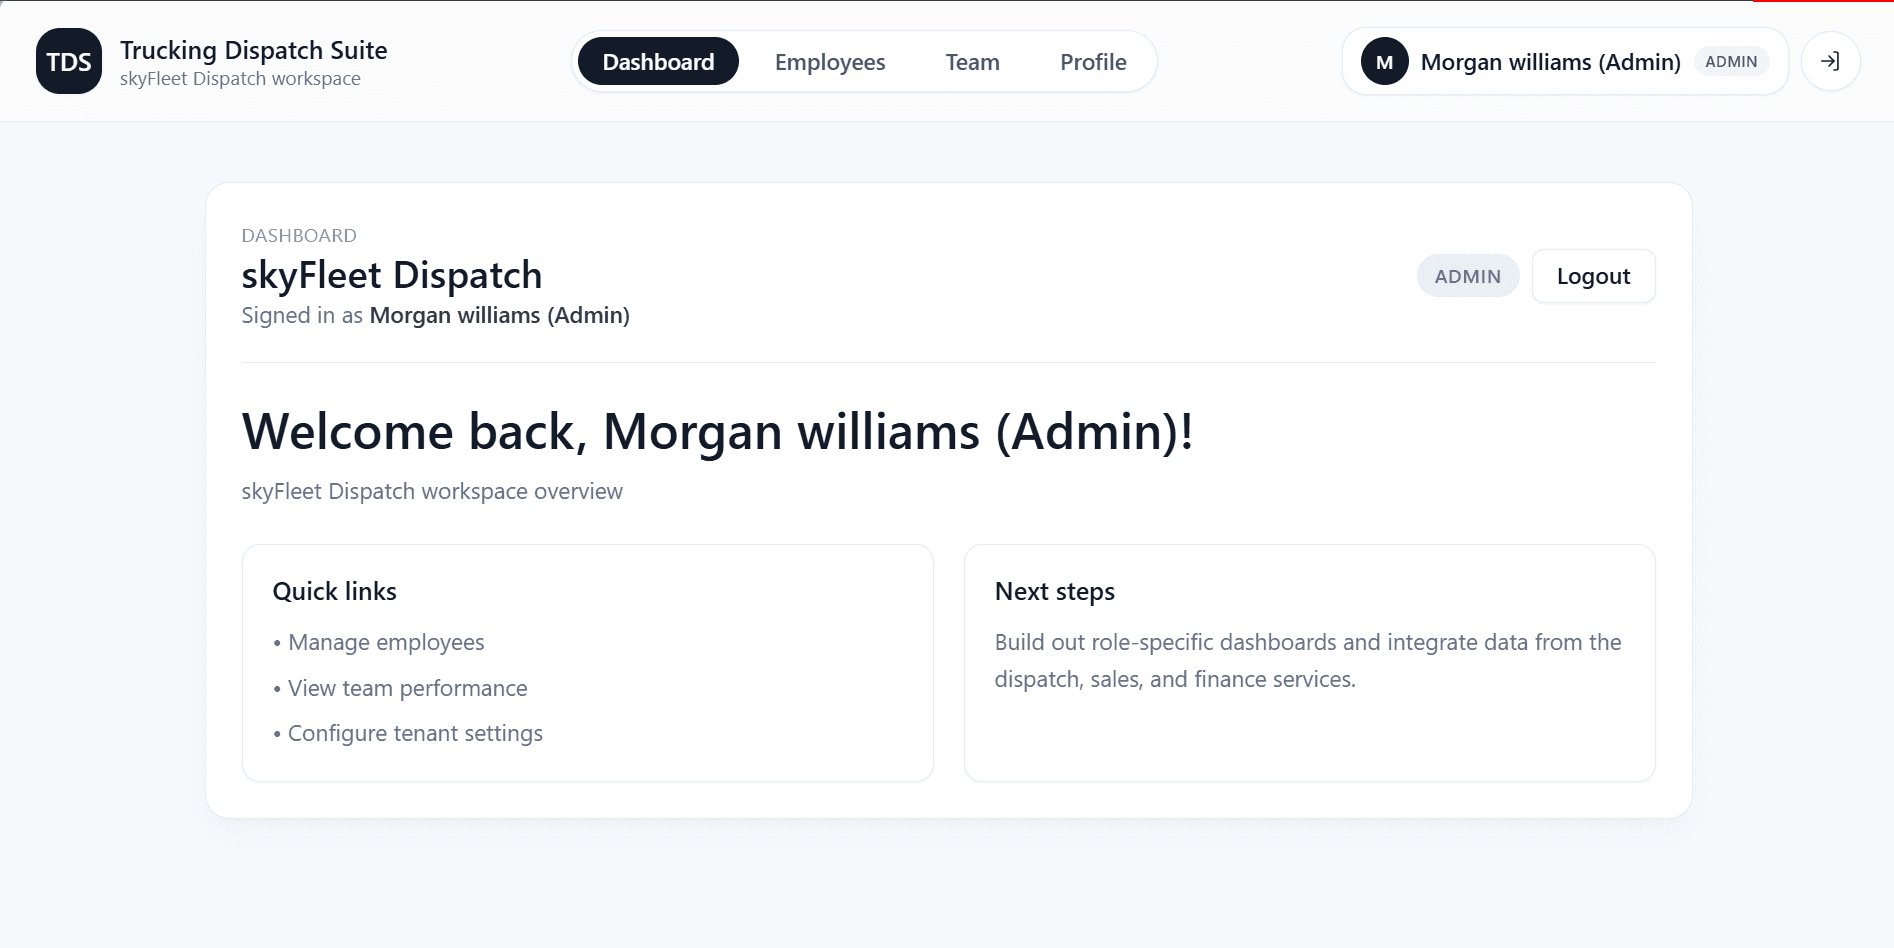Open the Manage employees quick link
The width and height of the screenshot is (1894, 948).
pyautogui.click(x=385, y=643)
